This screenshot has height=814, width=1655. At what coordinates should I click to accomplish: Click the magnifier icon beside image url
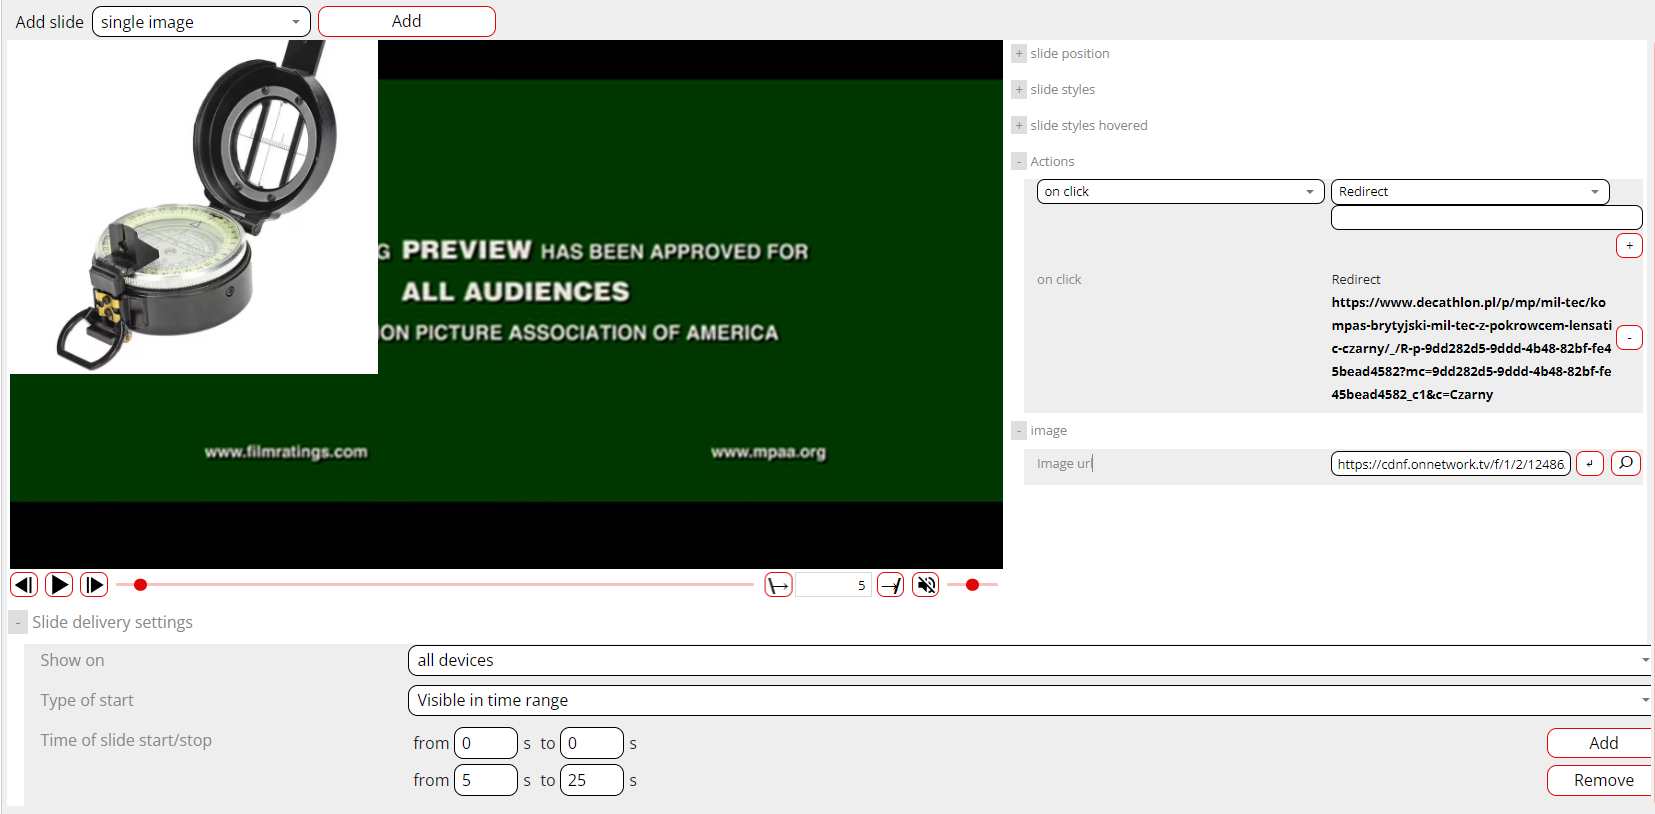[1626, 463]
